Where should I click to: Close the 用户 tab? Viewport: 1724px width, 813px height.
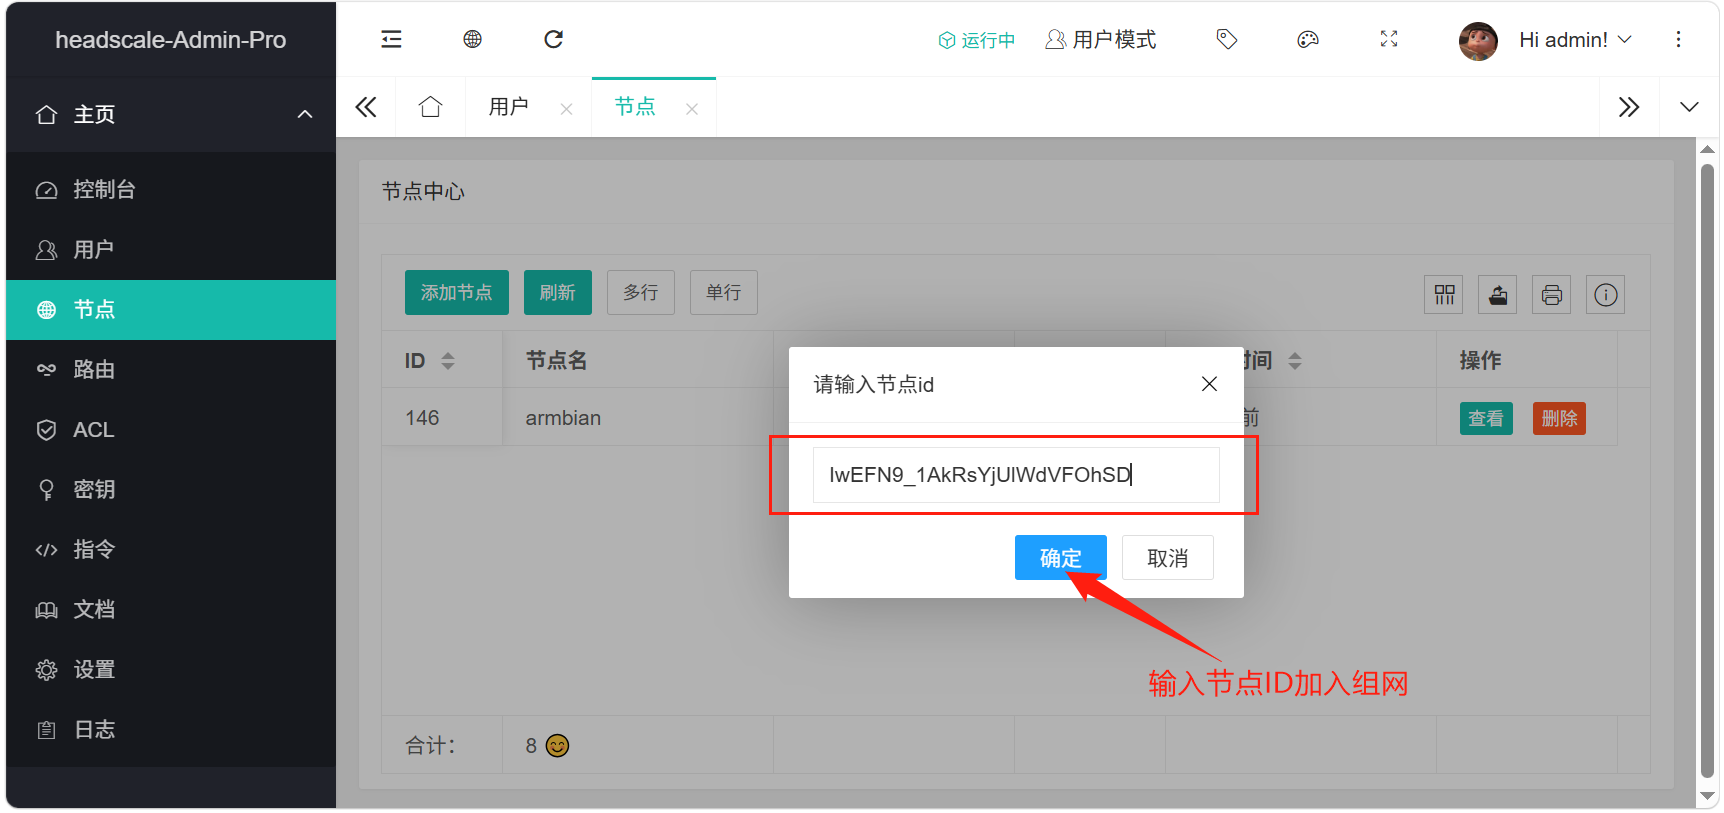(566, 109)
